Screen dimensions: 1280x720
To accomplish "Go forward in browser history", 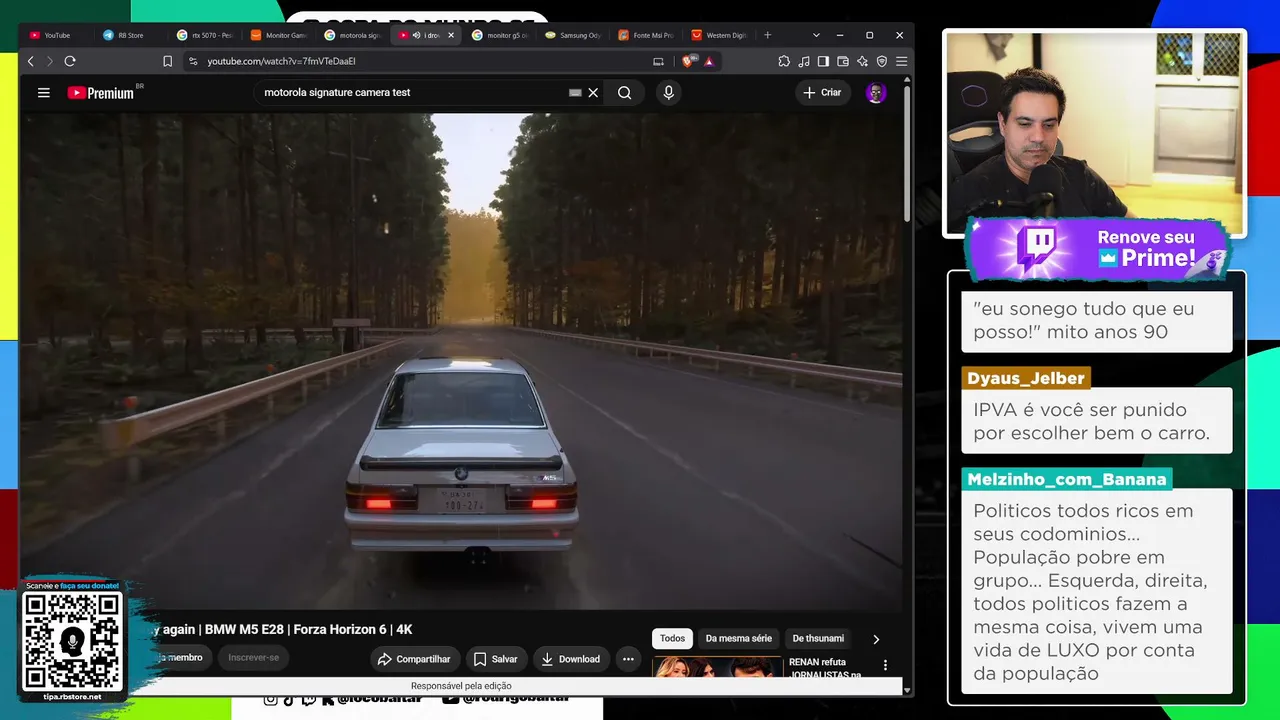I will click(50, 61).
